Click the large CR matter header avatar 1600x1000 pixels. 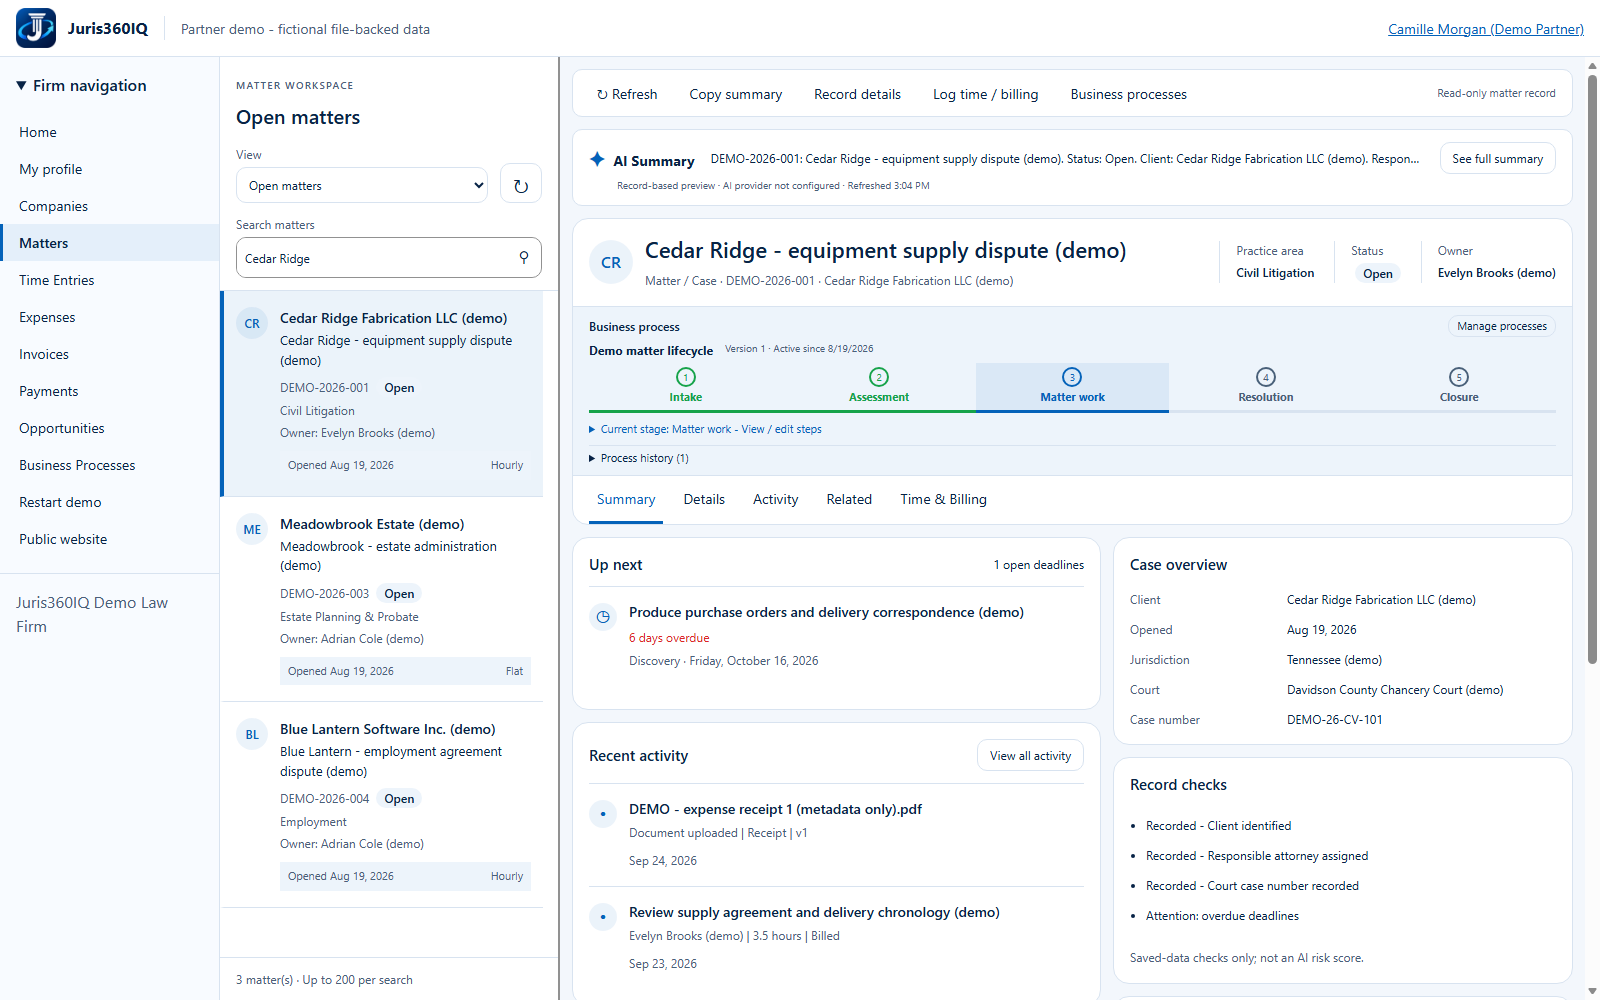(611, 262)
